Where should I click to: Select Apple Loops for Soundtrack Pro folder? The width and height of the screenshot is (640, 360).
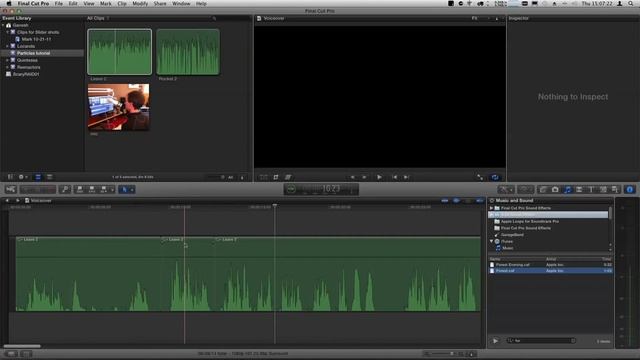pyautogui.click(x=529, y=221)
